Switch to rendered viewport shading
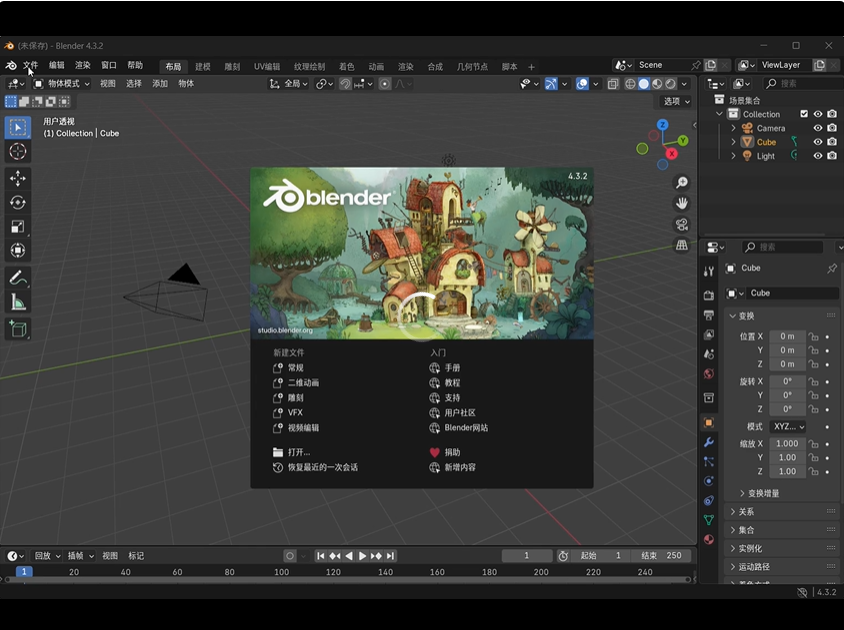 [671, 84]
